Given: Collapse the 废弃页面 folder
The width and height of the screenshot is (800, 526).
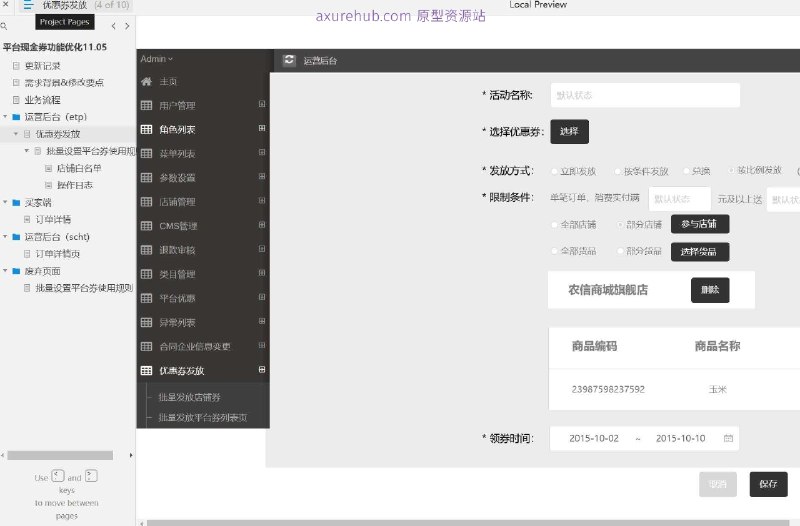Looking at the screenshot, I should (5, 271).
